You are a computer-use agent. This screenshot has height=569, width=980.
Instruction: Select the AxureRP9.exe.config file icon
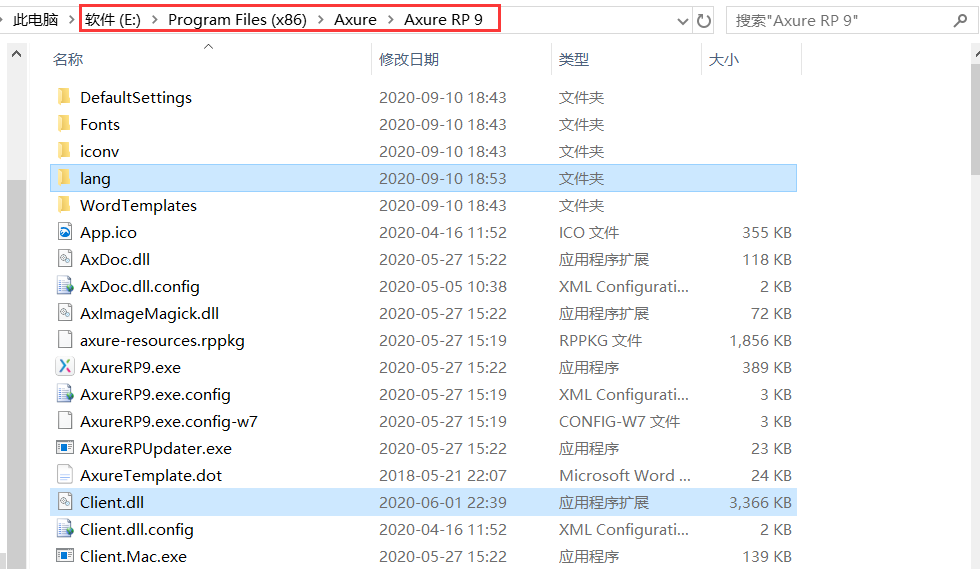[65, 393]
